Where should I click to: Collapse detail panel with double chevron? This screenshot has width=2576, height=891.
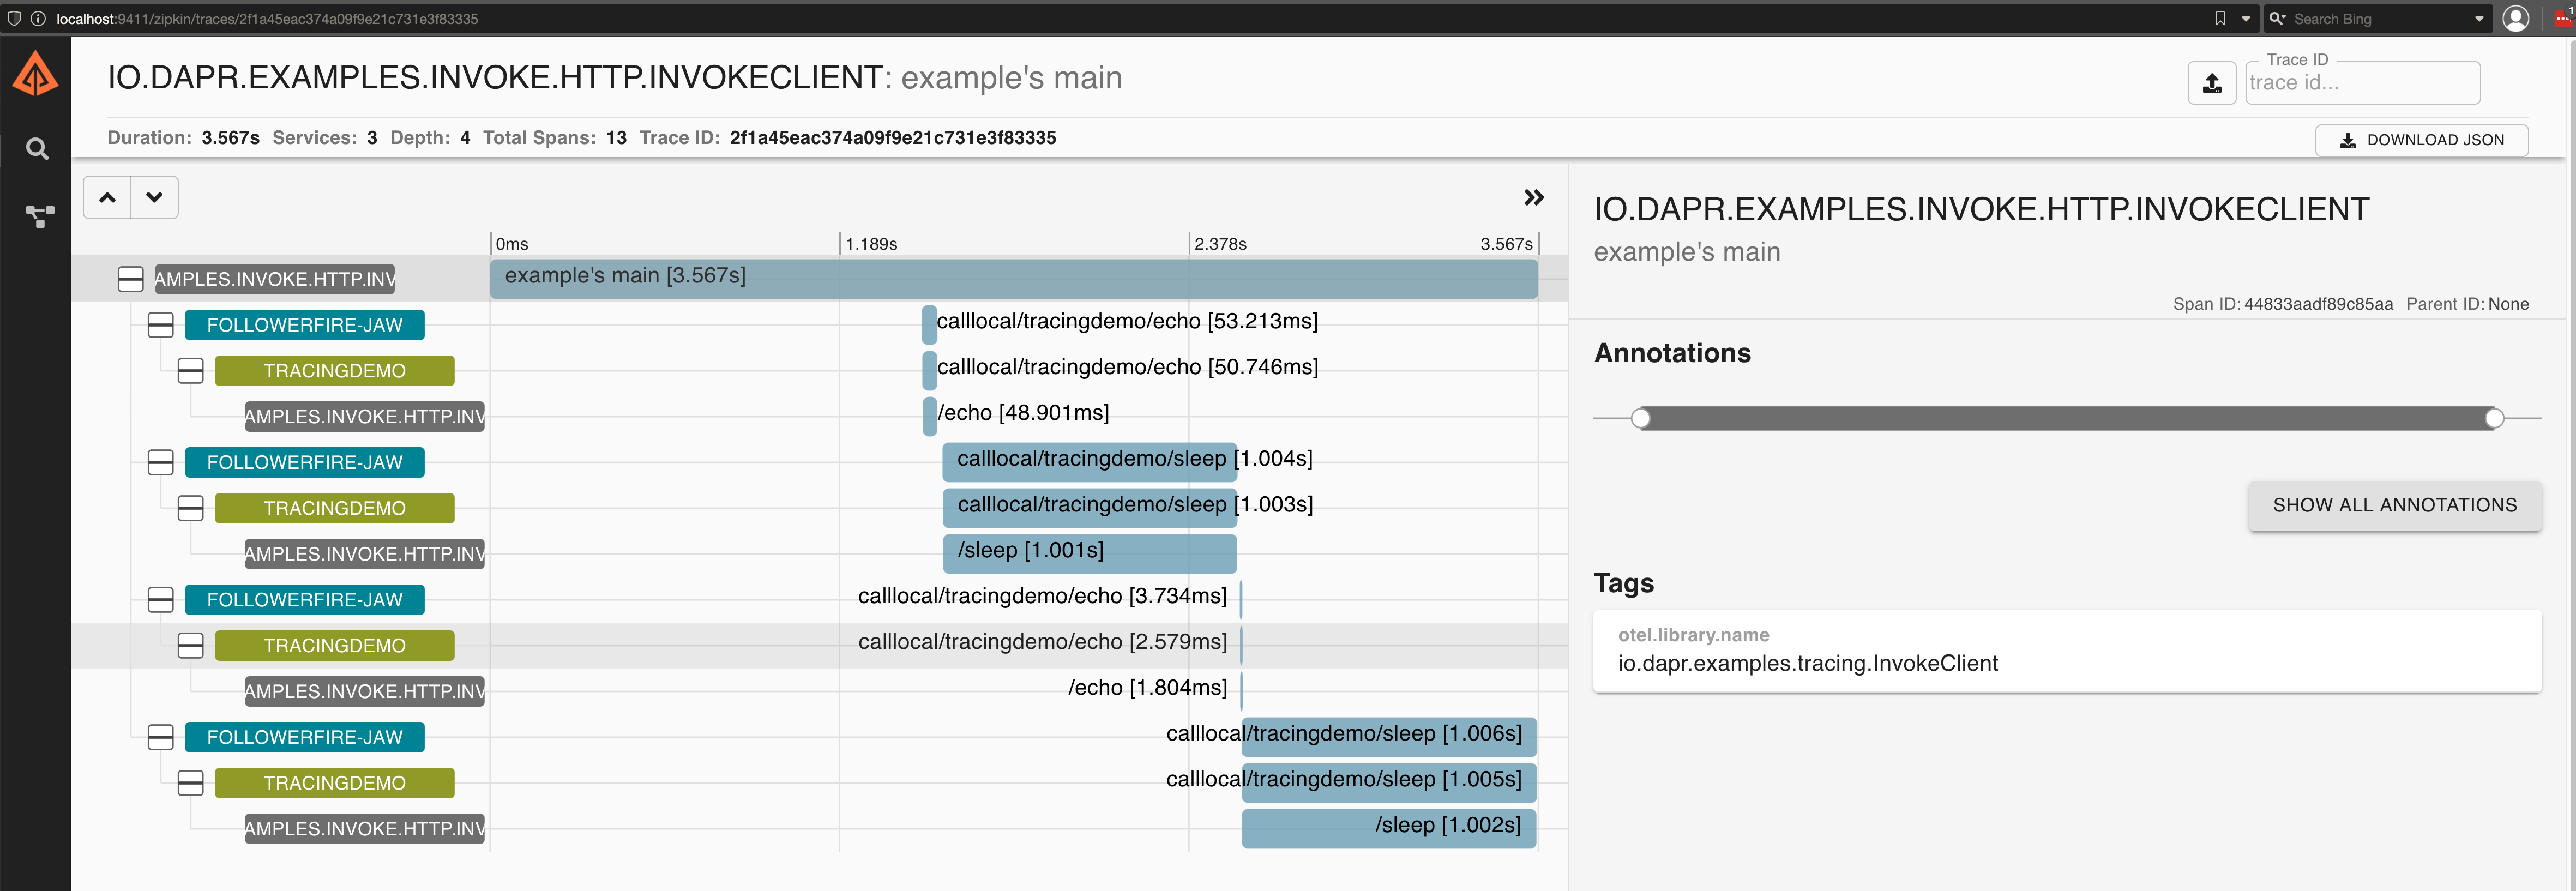pos(1533,198)
